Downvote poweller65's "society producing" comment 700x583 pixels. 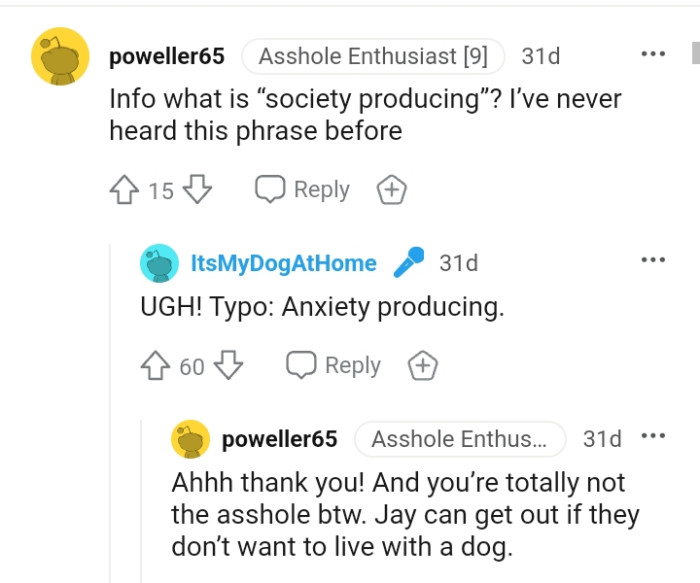197,189
